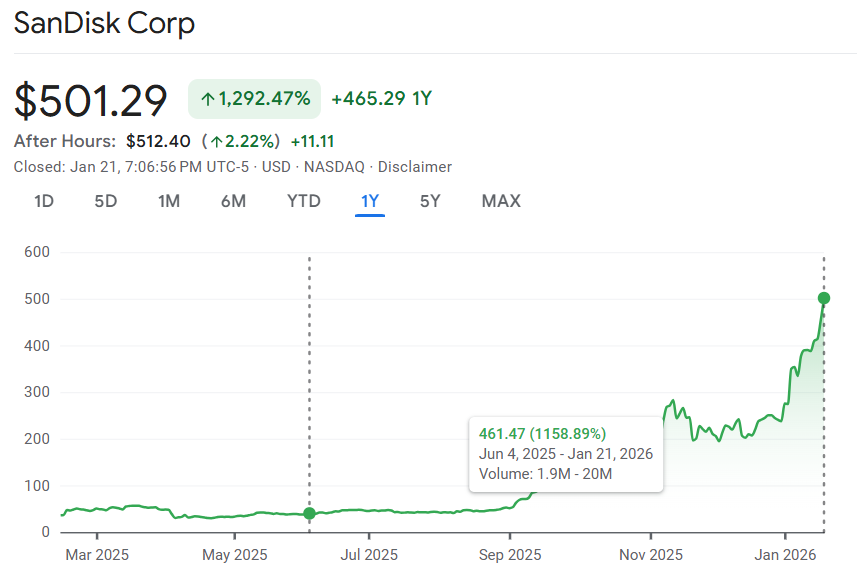857x577 pixels.
Task: Click the +11.11 after-hours gain
Action: pyautogui.click(x=312, y=142)
